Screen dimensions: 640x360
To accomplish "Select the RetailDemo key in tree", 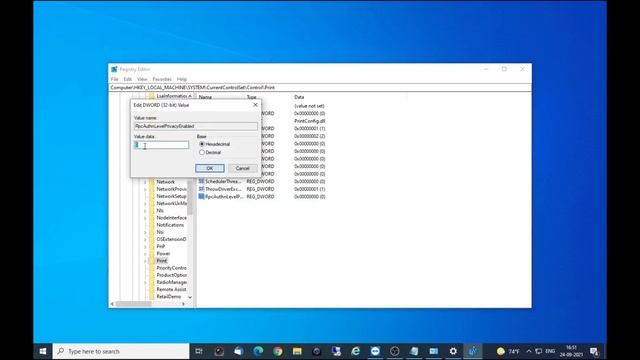I will coord(169,296).
